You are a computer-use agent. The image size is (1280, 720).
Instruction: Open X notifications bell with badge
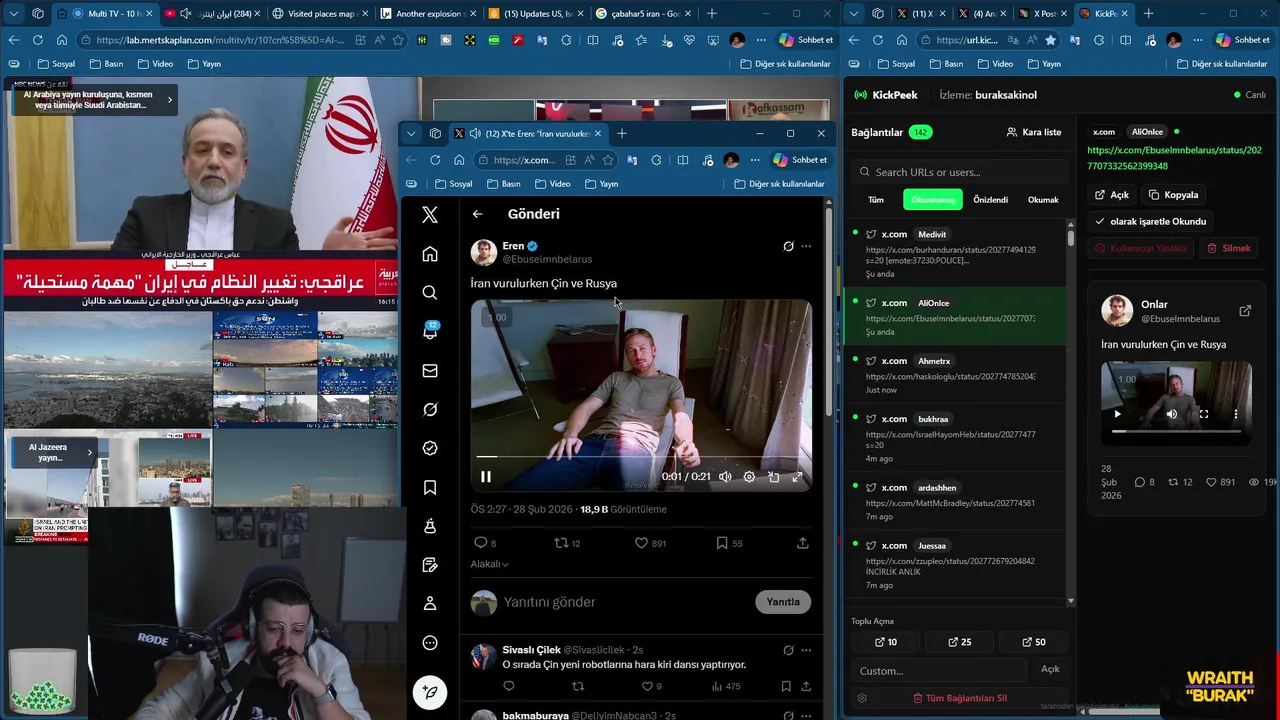(430, 331)
